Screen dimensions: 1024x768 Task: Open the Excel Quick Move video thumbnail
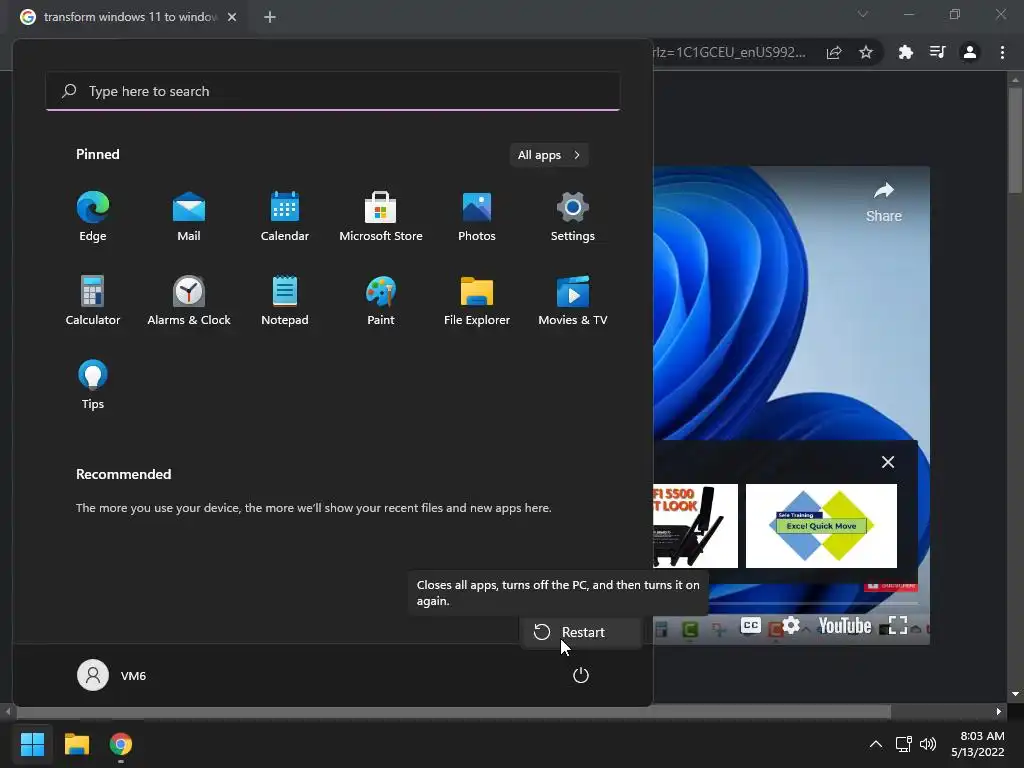tap(822, 526)
